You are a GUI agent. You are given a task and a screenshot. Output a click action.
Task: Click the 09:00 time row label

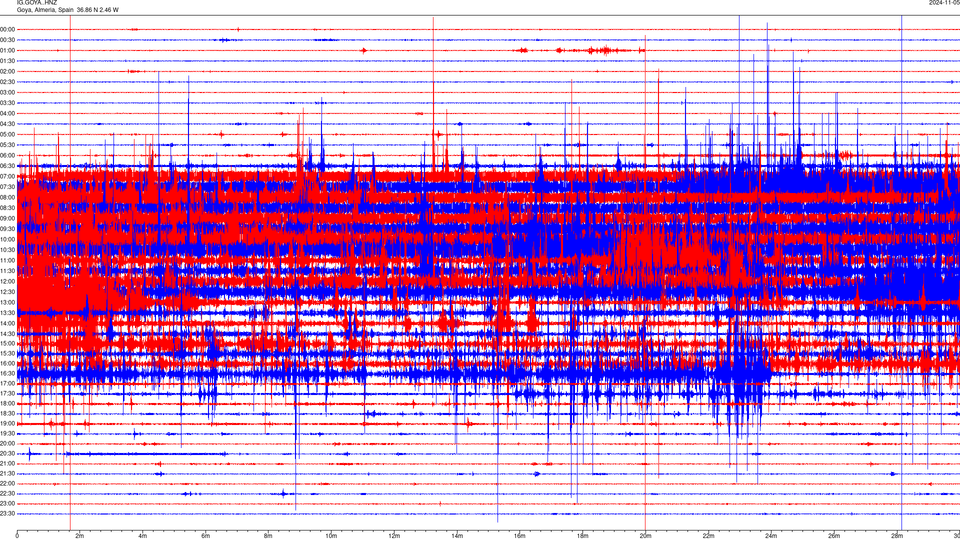tap(7, 219)
